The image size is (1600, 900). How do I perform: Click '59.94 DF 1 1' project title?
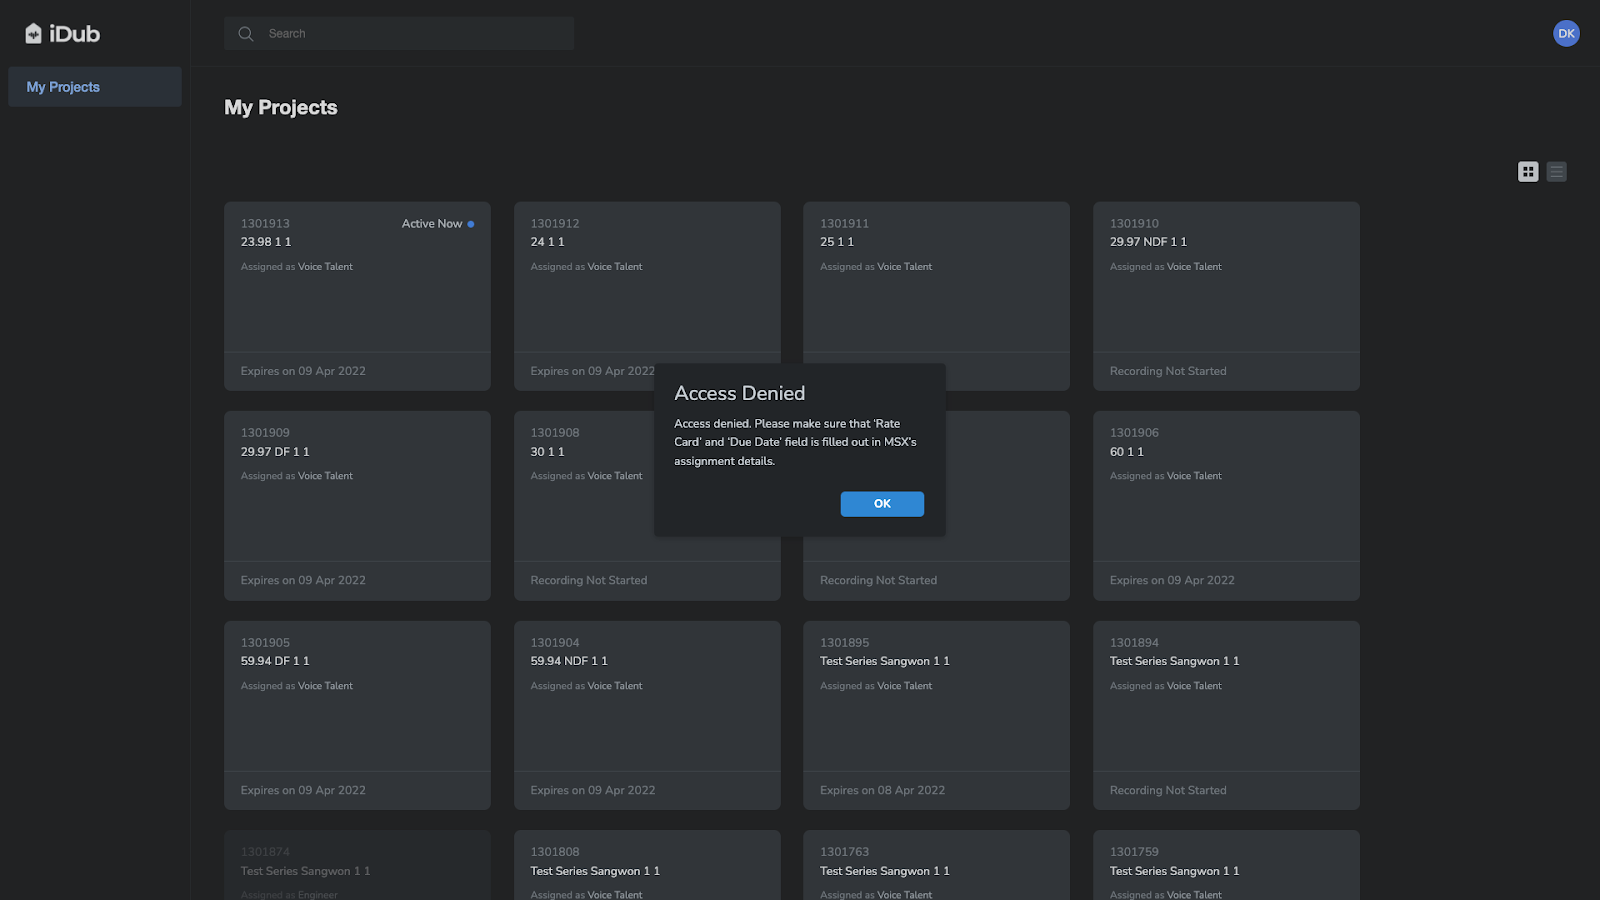tap(275, 661)
